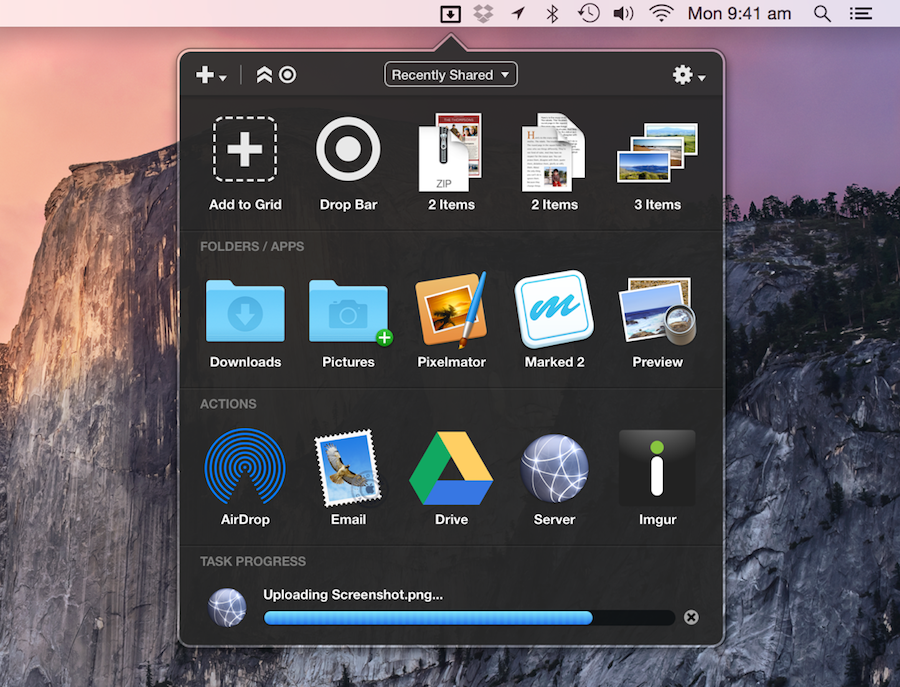Select the Server globe action
Viewport: 900px width, 687px height.
pyautogui.click(x=554, y=468)
